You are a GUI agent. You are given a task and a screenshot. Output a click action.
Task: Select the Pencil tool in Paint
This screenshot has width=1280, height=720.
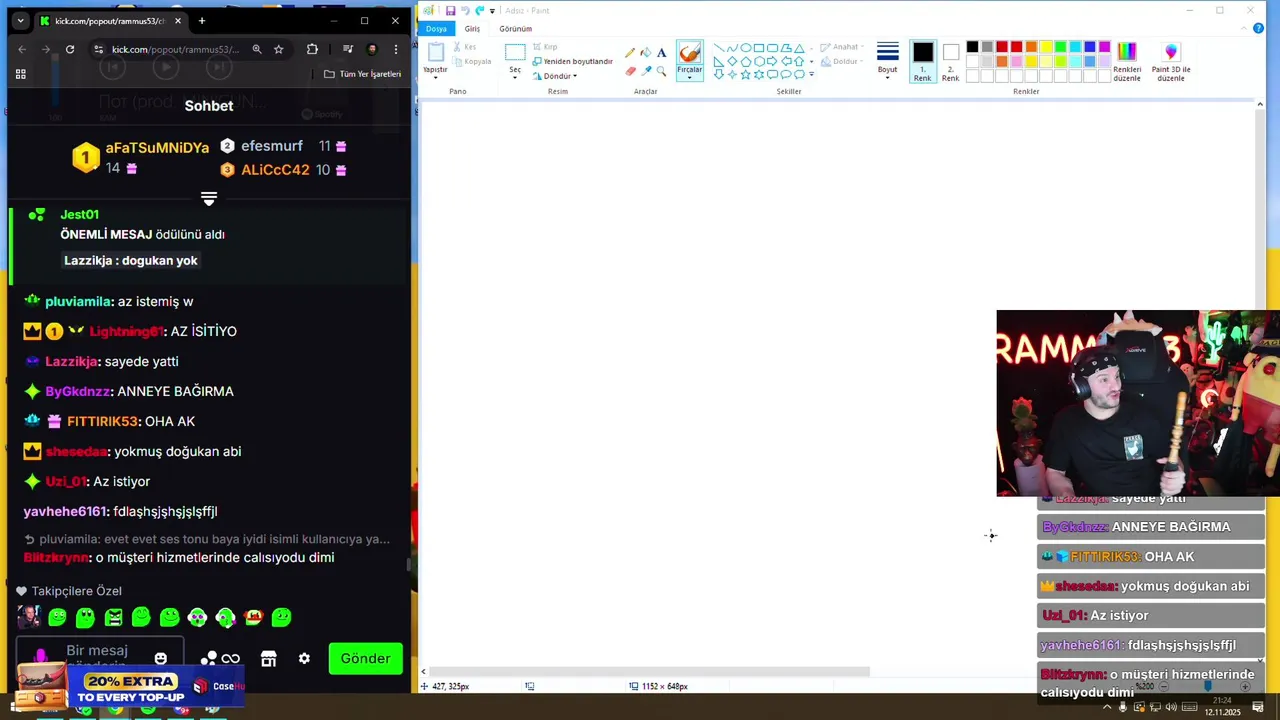[x=629, y=53]
